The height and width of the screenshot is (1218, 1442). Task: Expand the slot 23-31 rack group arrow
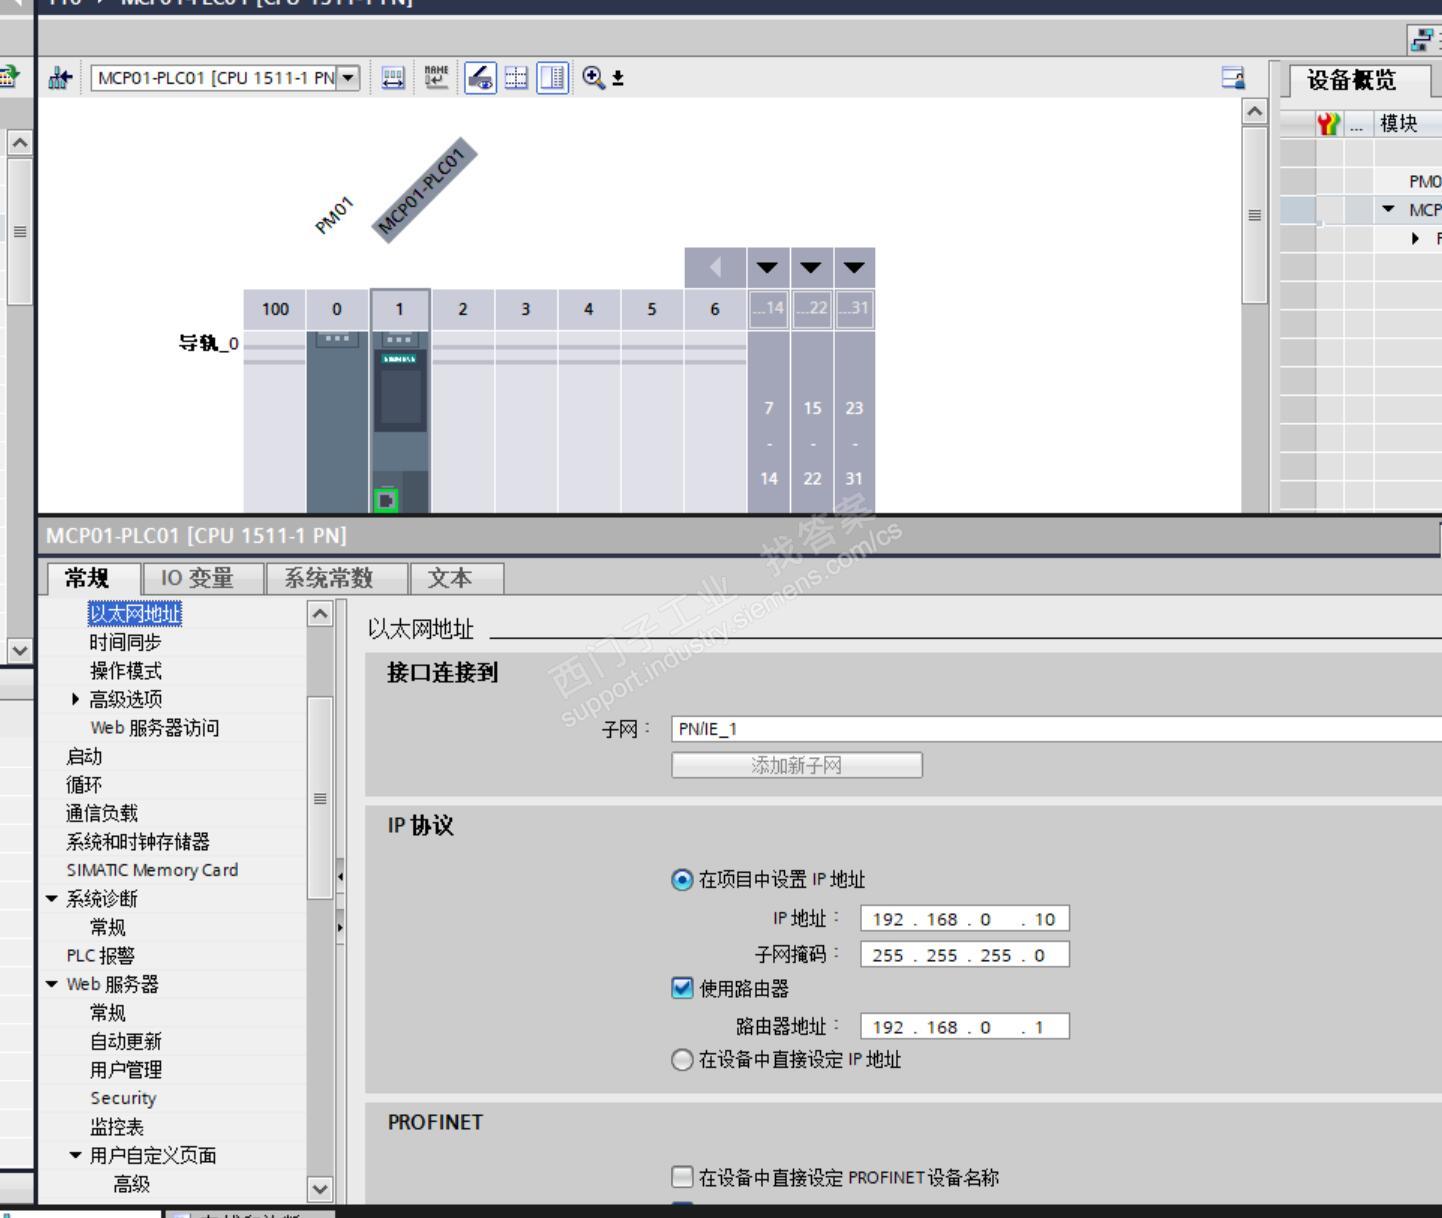pos(854,268)
